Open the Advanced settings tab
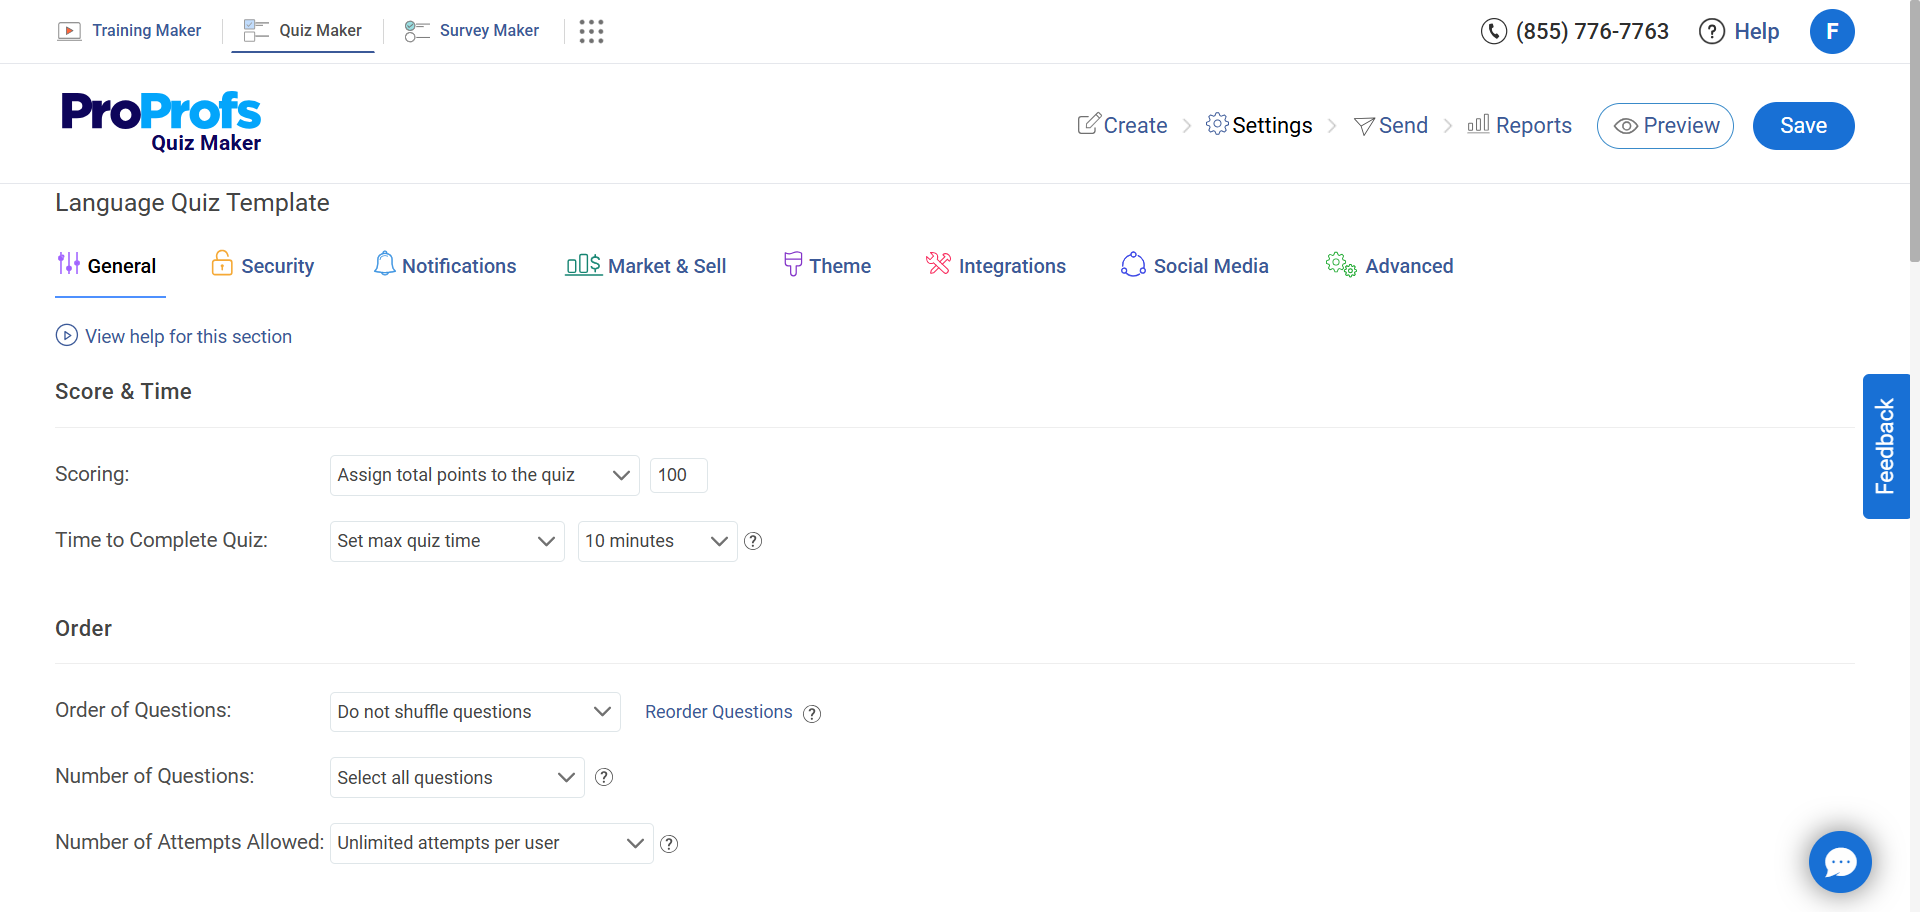This screenshot has height=912, width=1920. tap(1390, 266)
